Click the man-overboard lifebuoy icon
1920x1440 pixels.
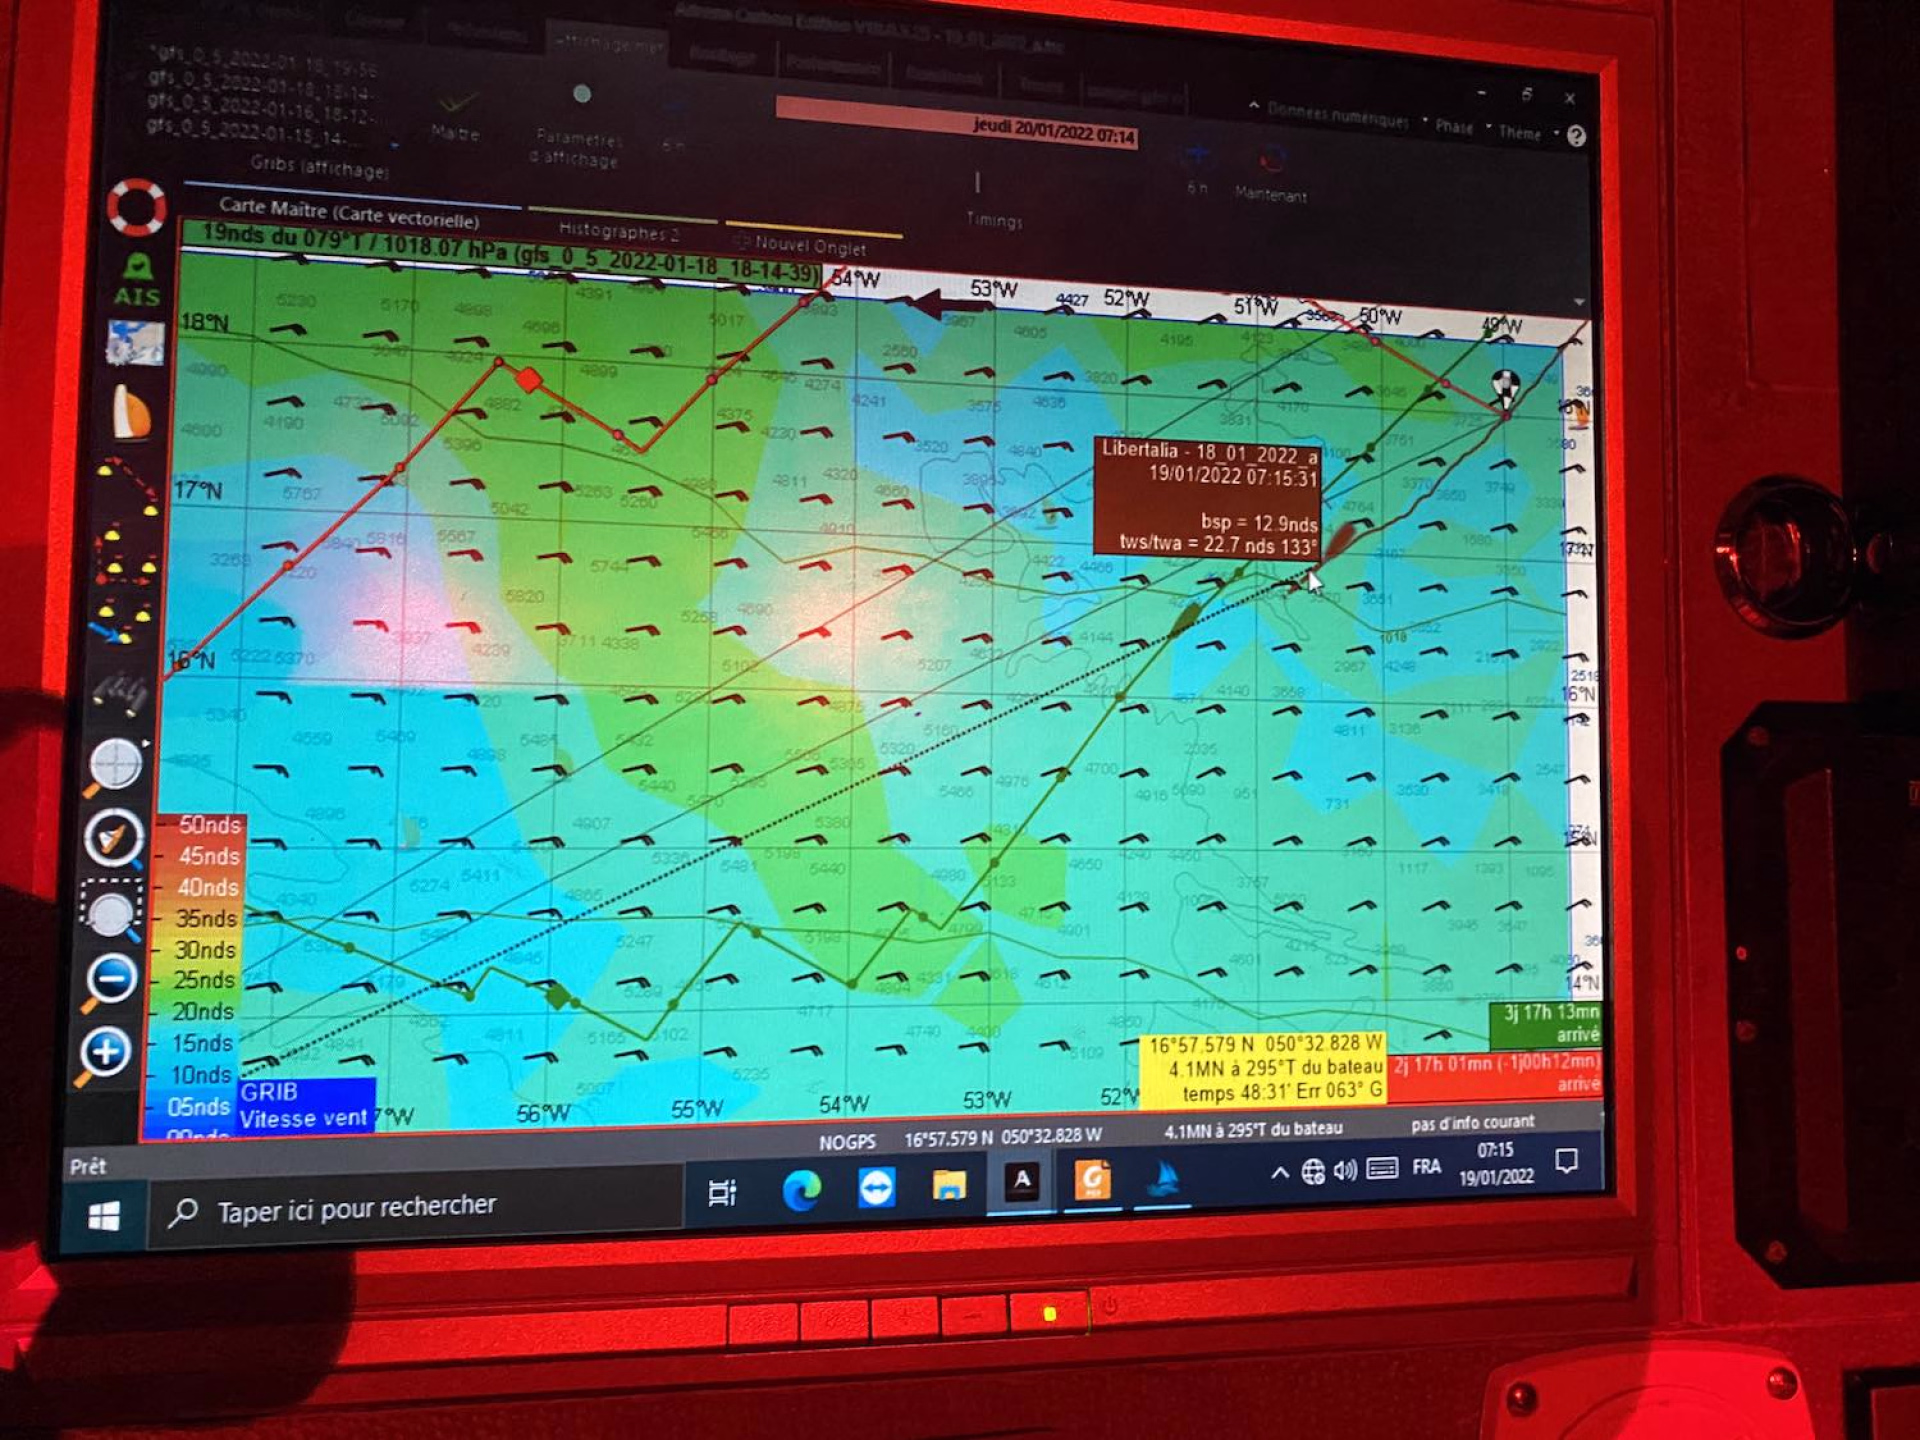coord(137,207)
